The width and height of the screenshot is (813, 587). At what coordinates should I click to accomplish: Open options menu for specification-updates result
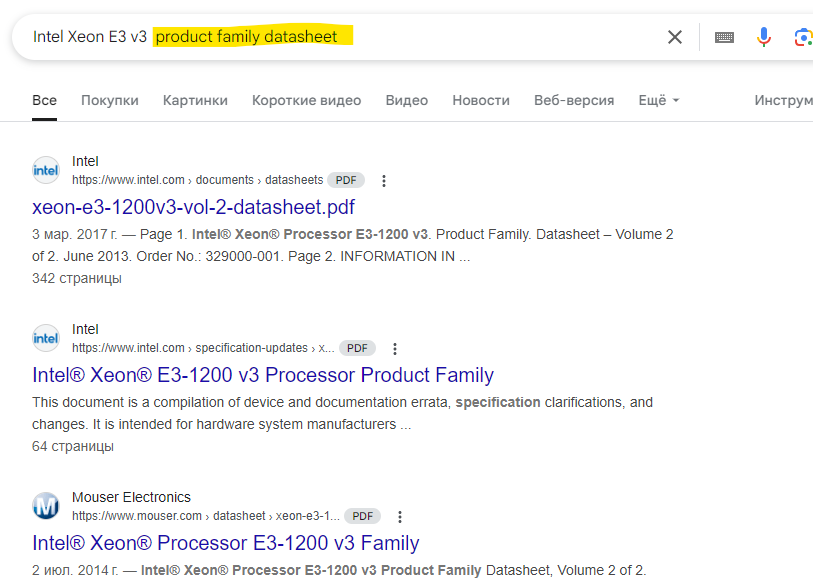[x=395, y=349]
